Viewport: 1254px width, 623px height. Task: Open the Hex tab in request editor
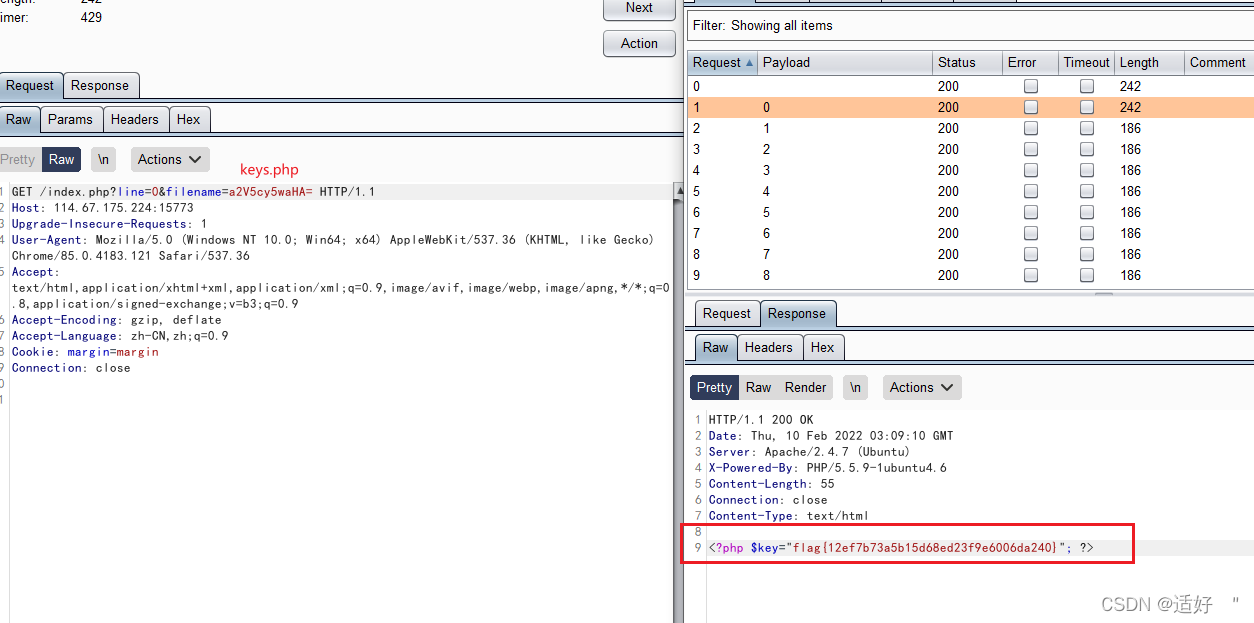[x=189, y=120]
